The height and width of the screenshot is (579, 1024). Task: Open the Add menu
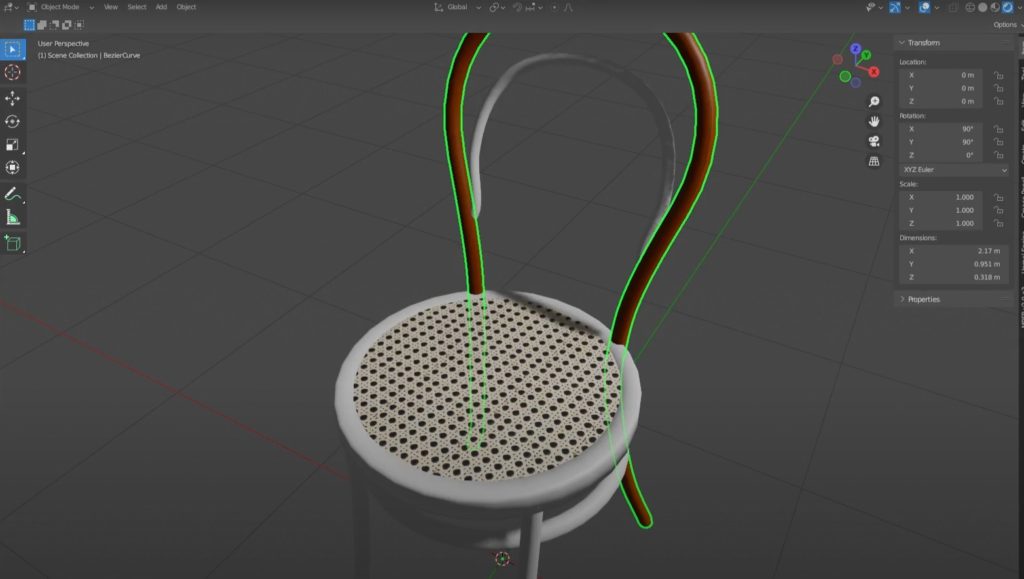click(161, 7)
